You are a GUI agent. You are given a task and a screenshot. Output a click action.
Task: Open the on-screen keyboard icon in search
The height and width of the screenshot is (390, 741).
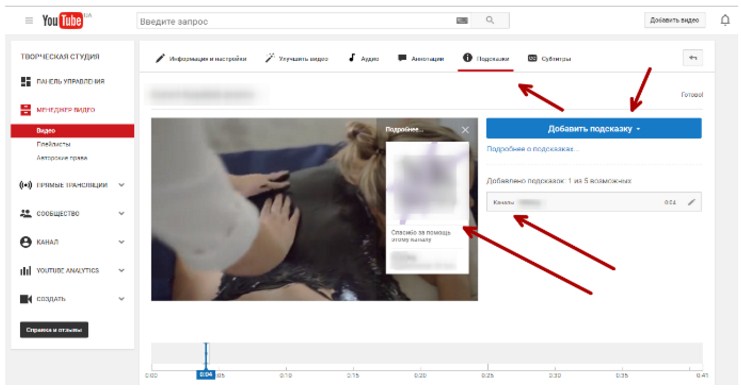pyautogui.click(x=462, y=20)
